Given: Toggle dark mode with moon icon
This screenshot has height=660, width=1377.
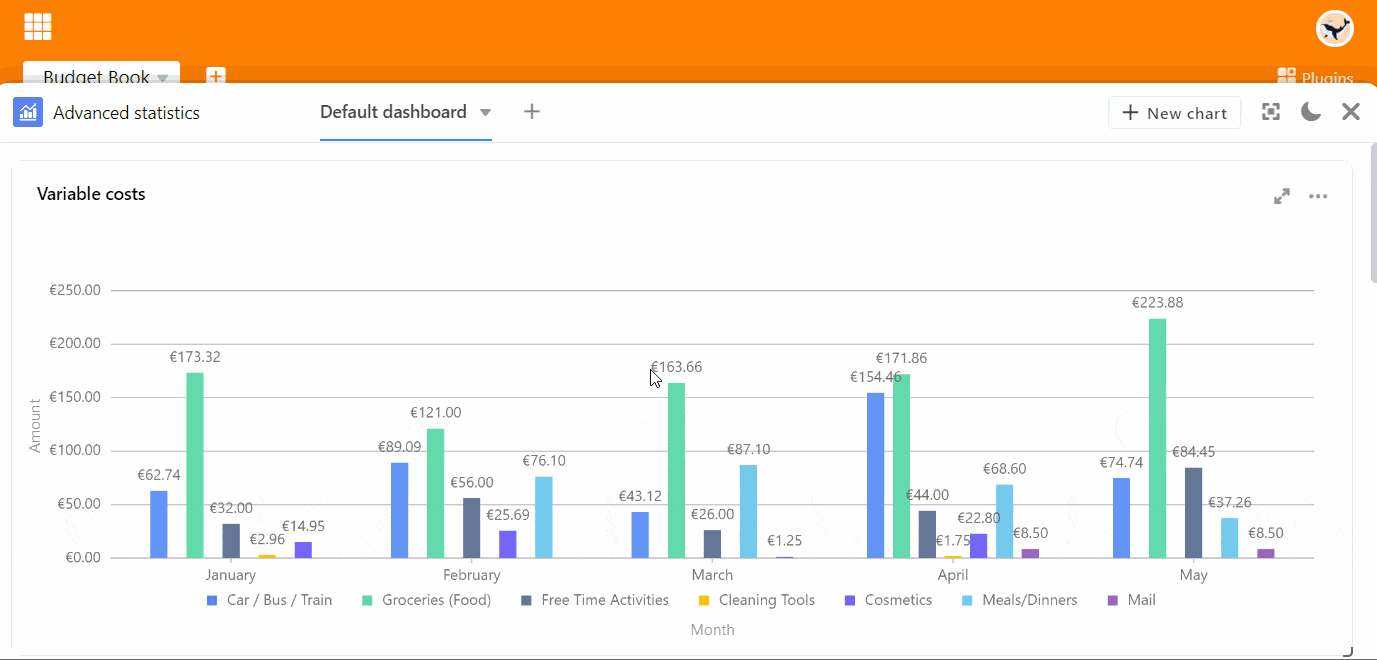Looking at the screenshot, I should point(1311,112).
